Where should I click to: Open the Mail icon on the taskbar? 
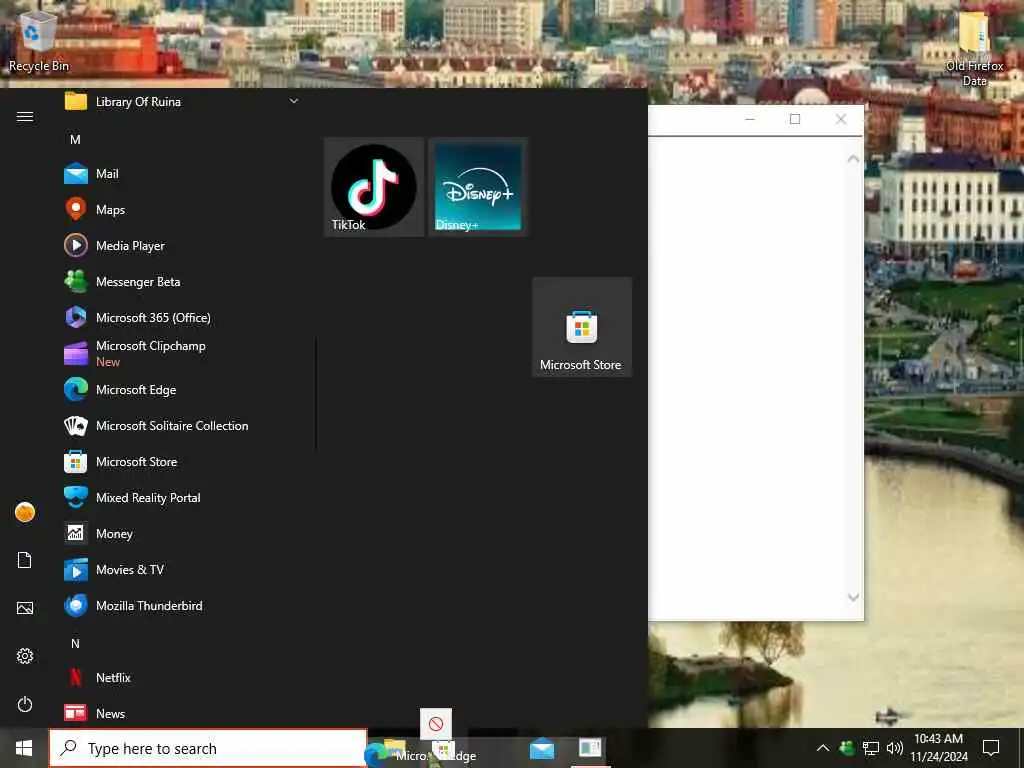coord(541,749)
